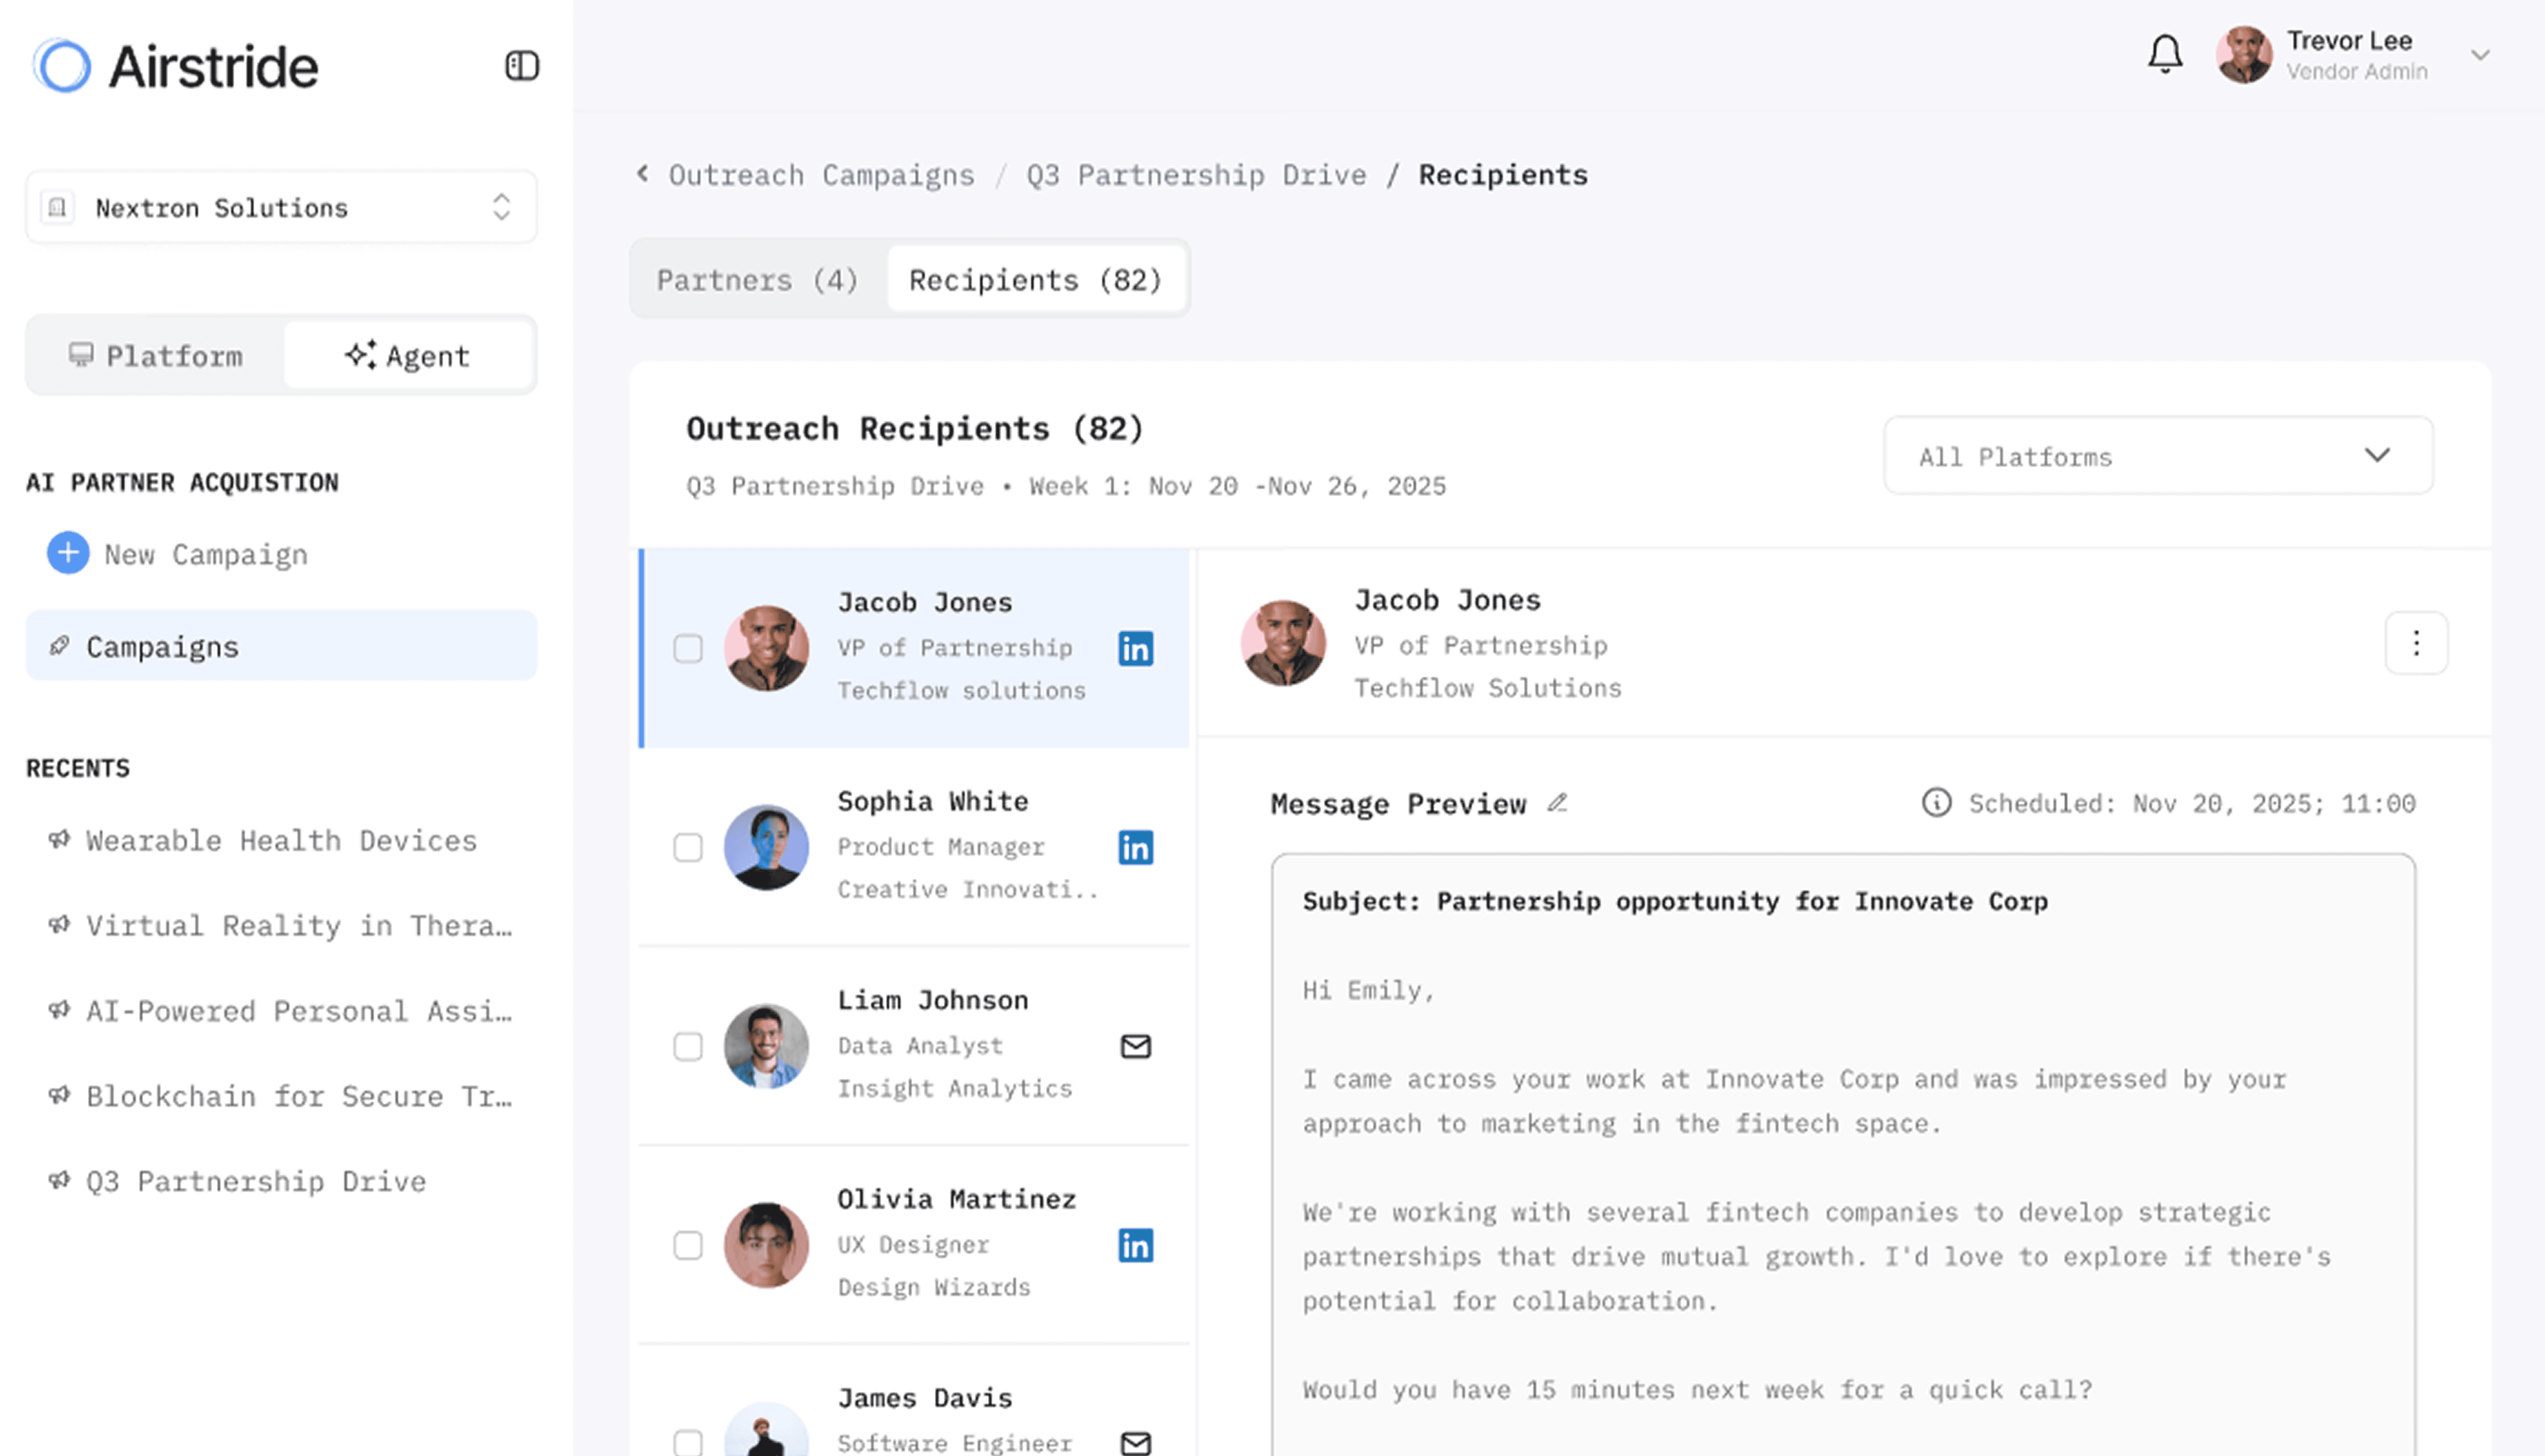
Task: Select the checkbox beside Jacob Jones
Action: point(688,648)
